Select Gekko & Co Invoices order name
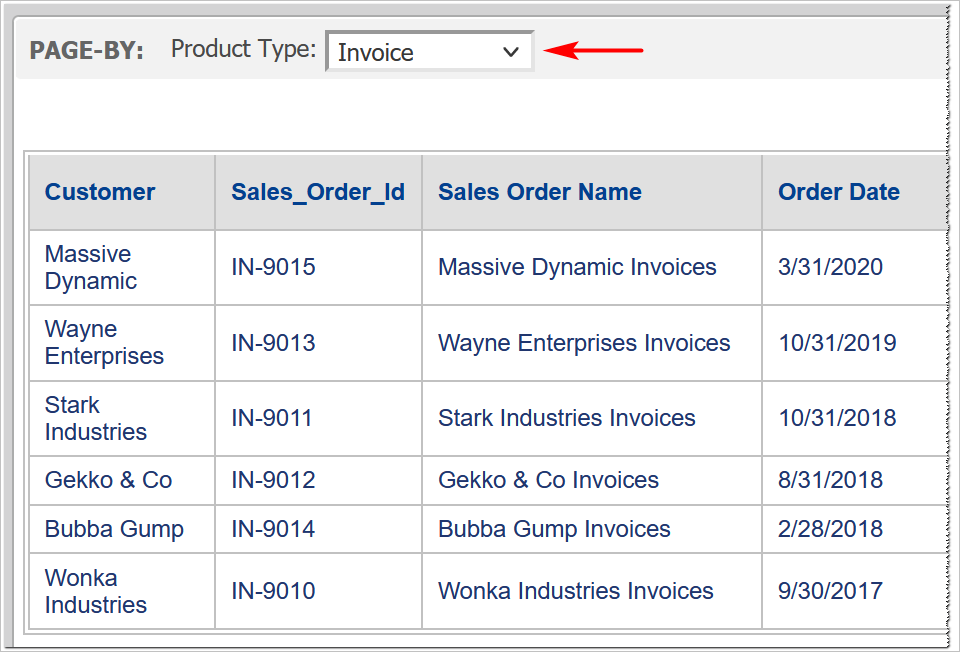Screen dimensions: 960x652 [548, 480]
